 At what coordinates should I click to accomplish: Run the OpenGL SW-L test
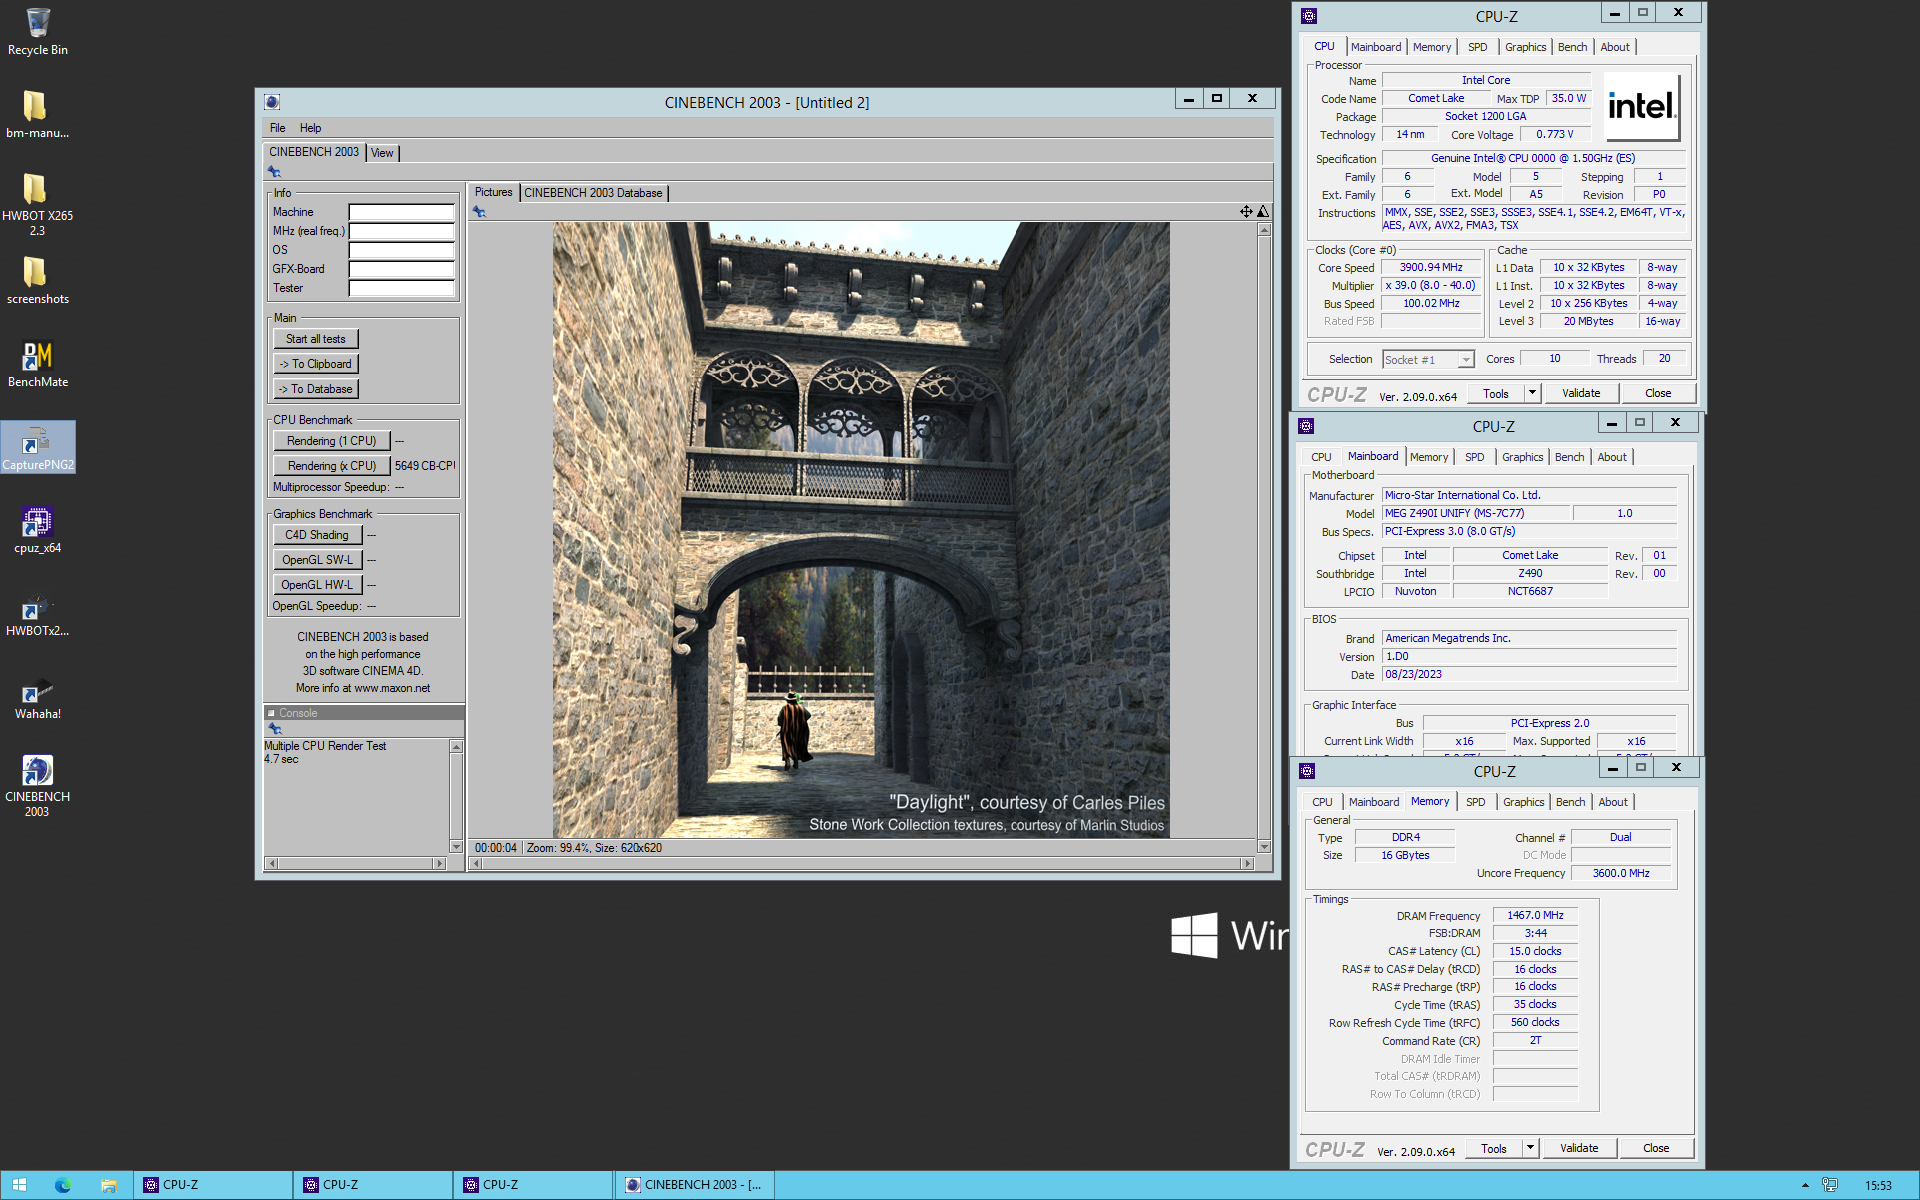[x=317, y=560]
